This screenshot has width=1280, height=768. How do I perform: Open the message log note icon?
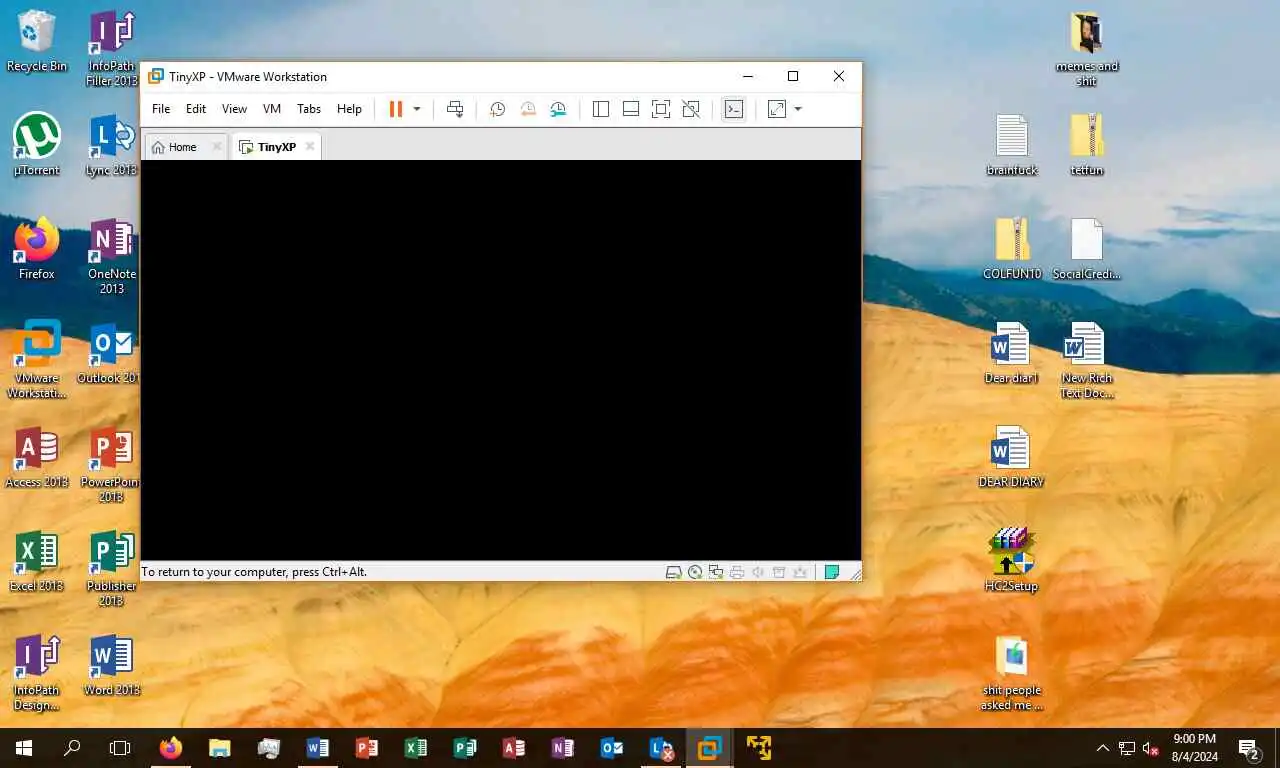tap(831, 572)
